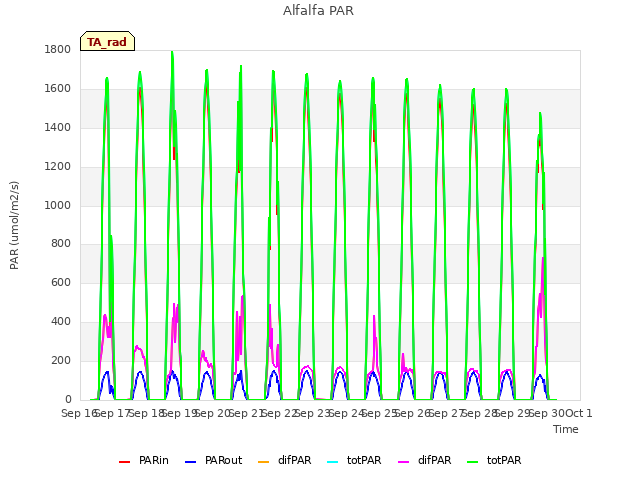Click the 1800 y-axis tick label
The height and width of the screenshot is (480, 640).
click(x=58, y=49)
